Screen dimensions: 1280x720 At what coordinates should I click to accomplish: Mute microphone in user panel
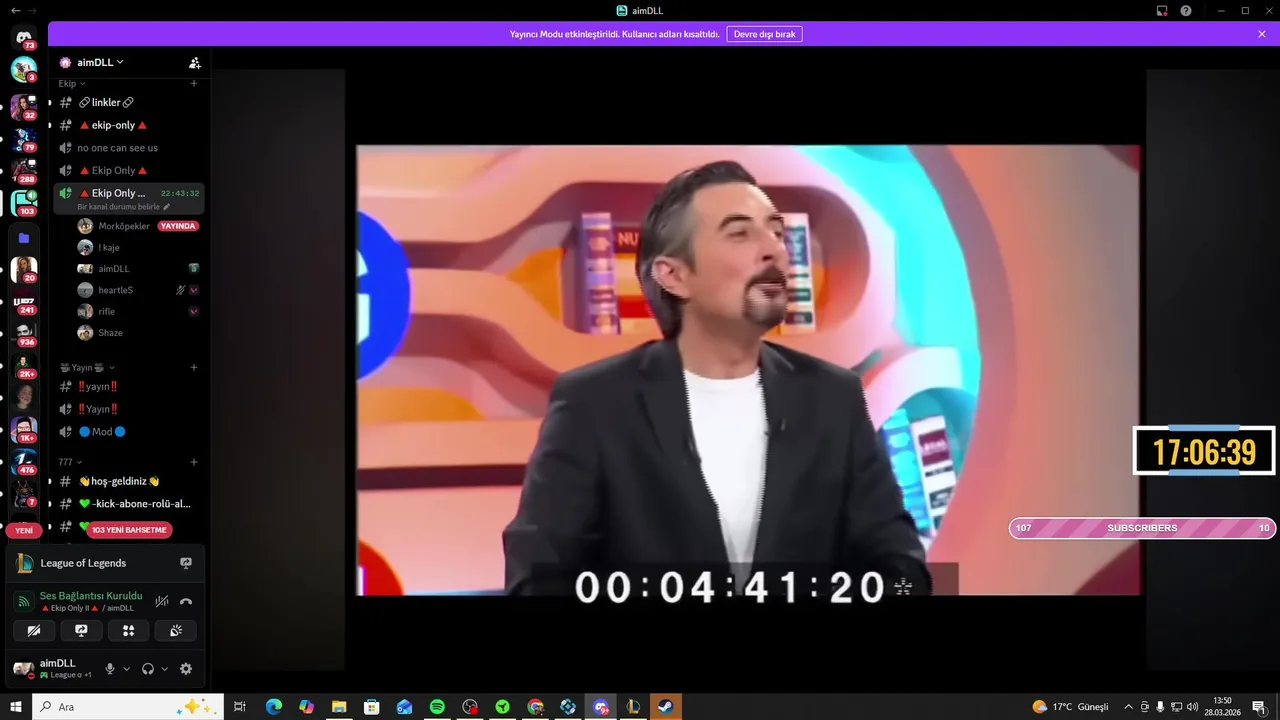tap(110, 669)
